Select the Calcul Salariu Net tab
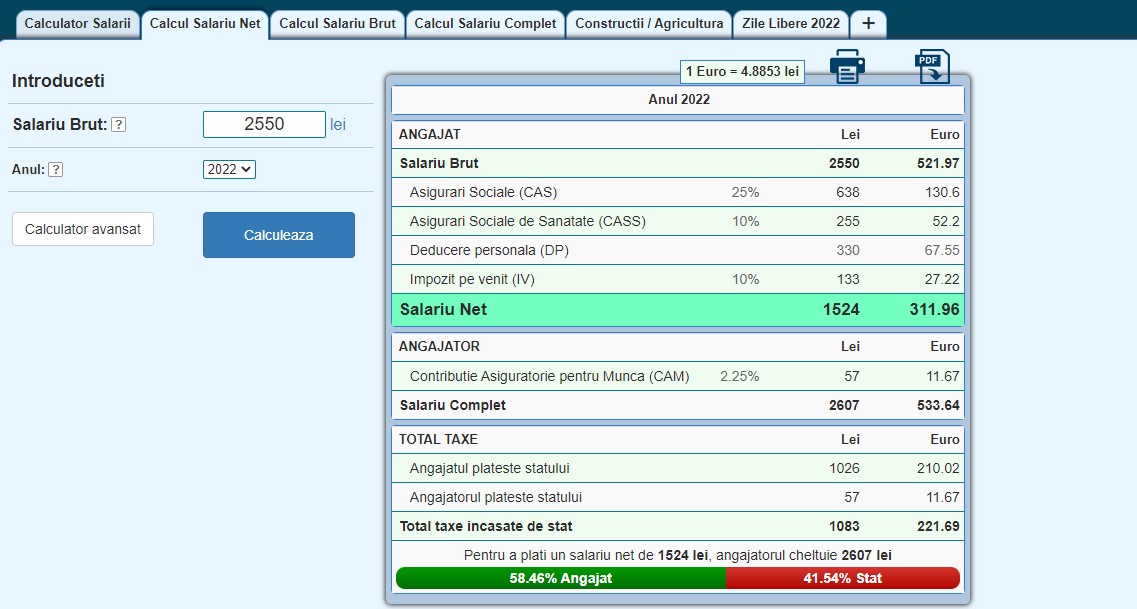Viewport: 1137px width, 609px height. [x=205, y=24]
